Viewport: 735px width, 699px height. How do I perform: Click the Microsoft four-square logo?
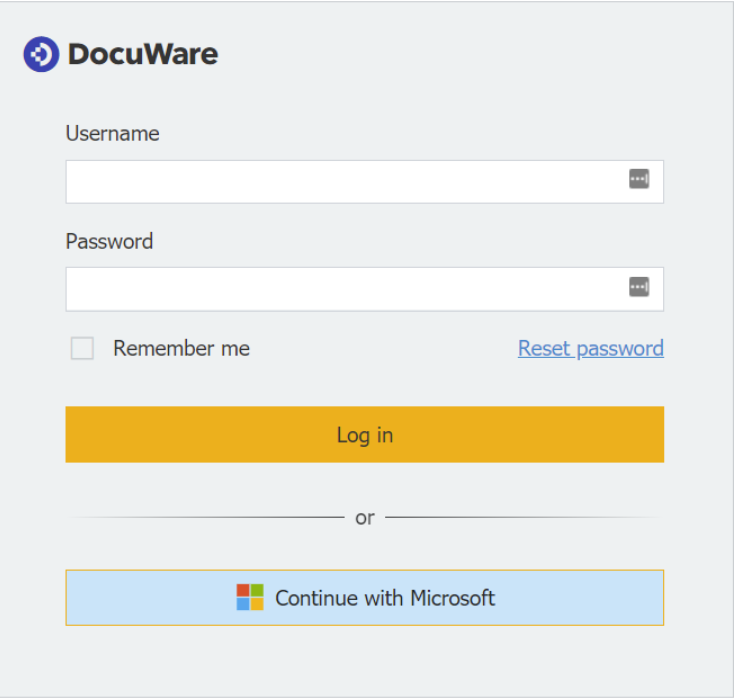click(x=250, y=598)
